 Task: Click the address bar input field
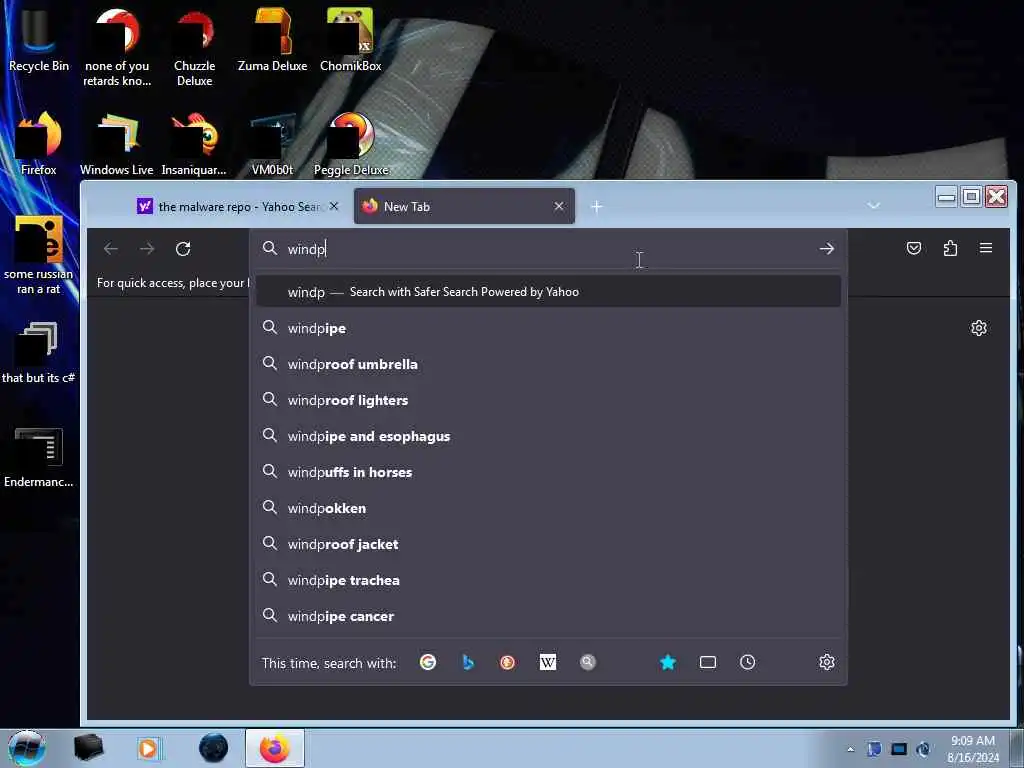point(549,249)
